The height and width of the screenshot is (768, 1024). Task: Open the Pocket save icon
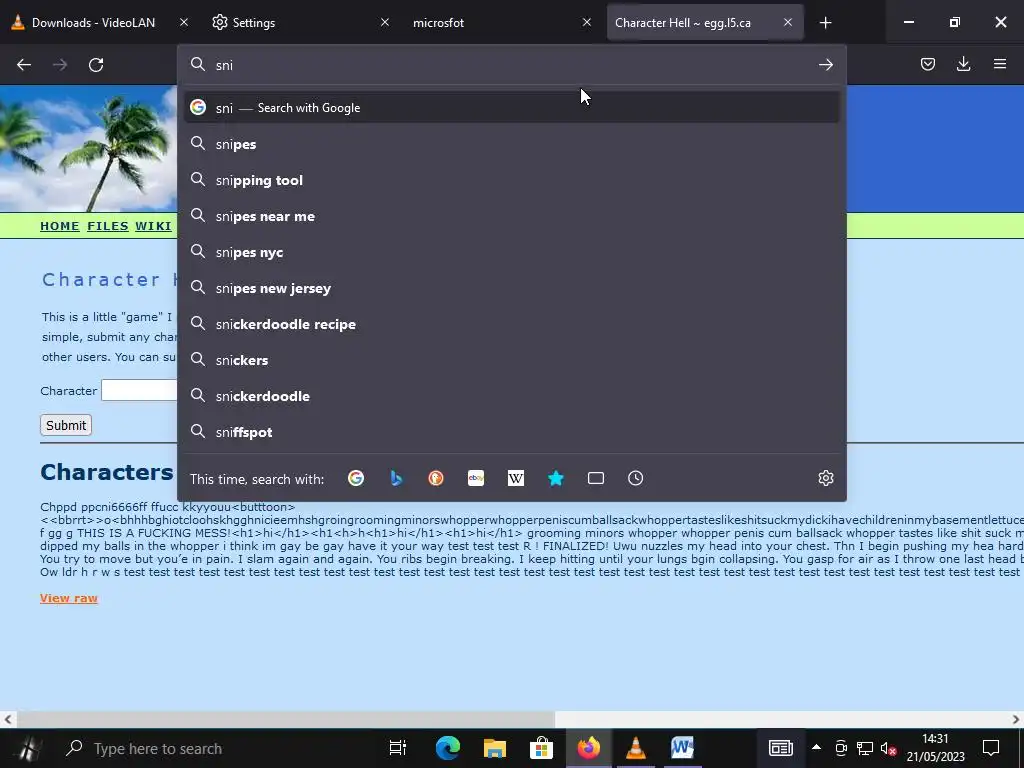coord(927,64)
